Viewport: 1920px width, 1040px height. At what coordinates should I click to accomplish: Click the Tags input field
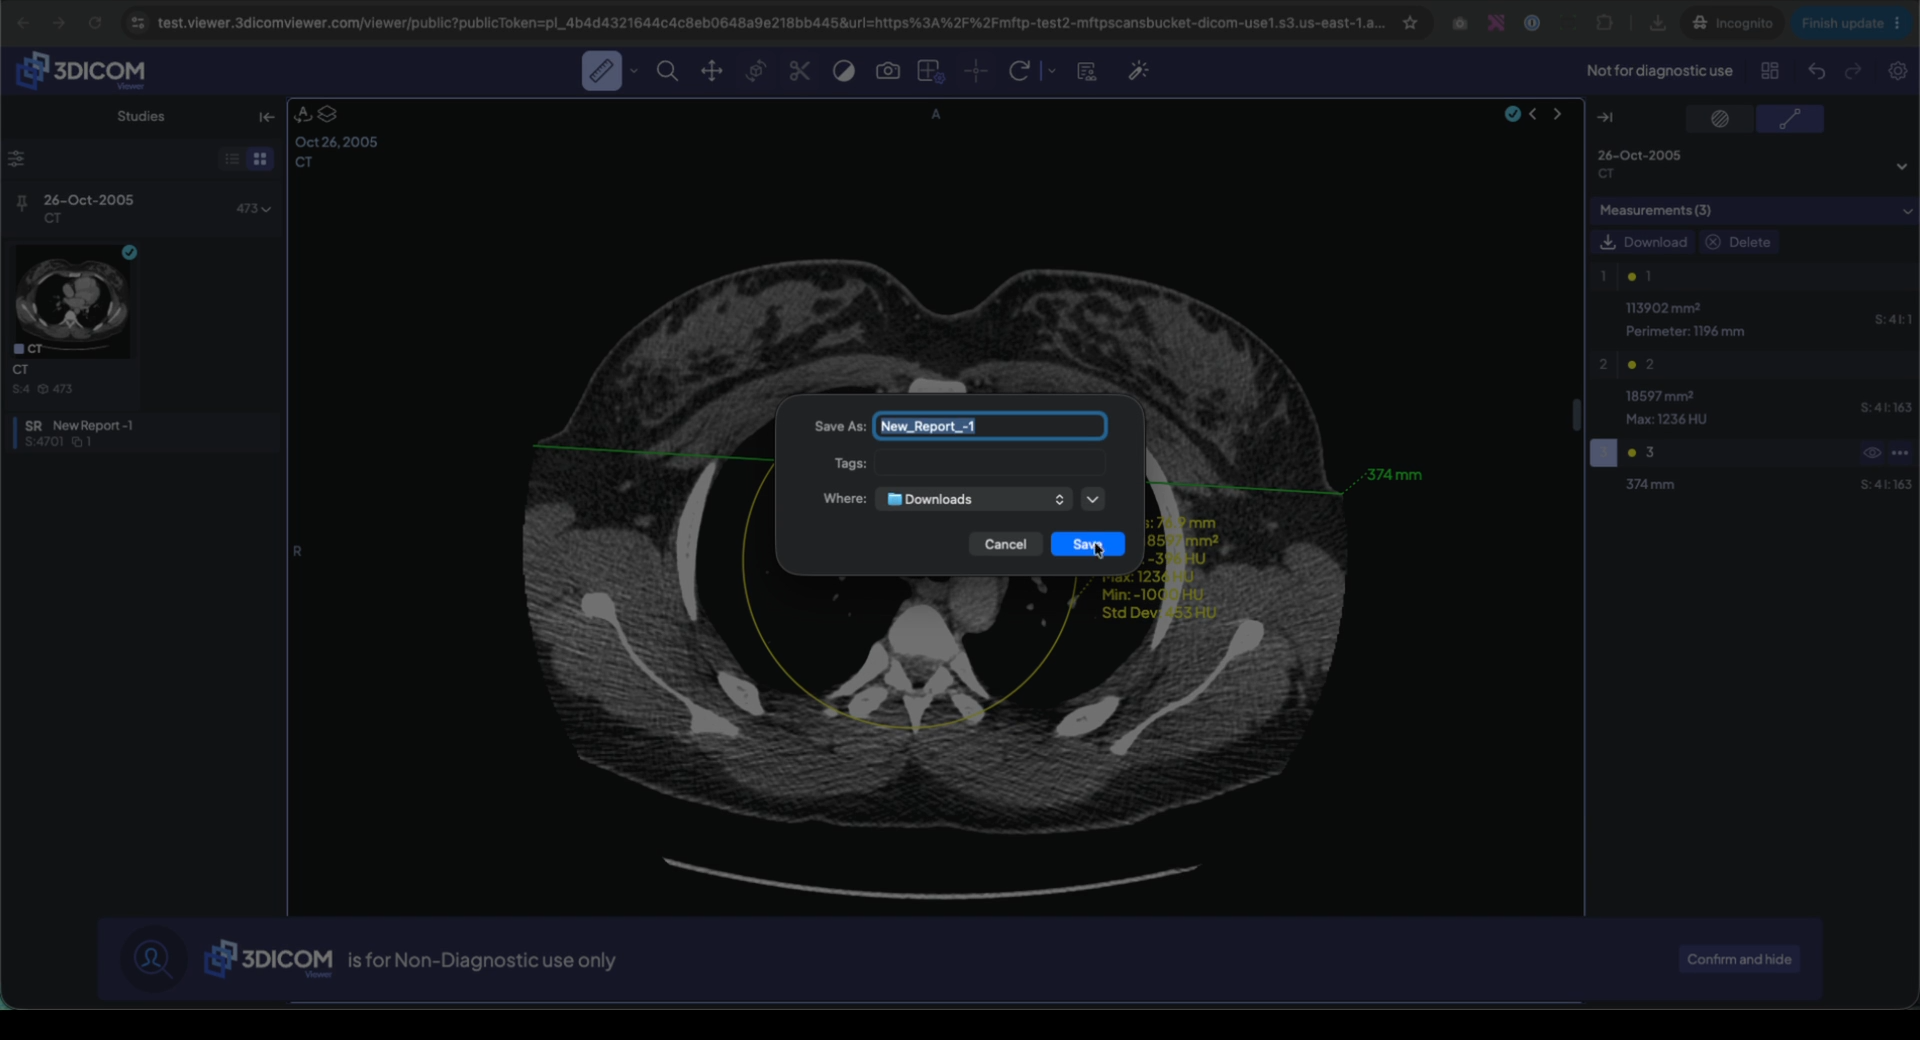click(990, 463)
